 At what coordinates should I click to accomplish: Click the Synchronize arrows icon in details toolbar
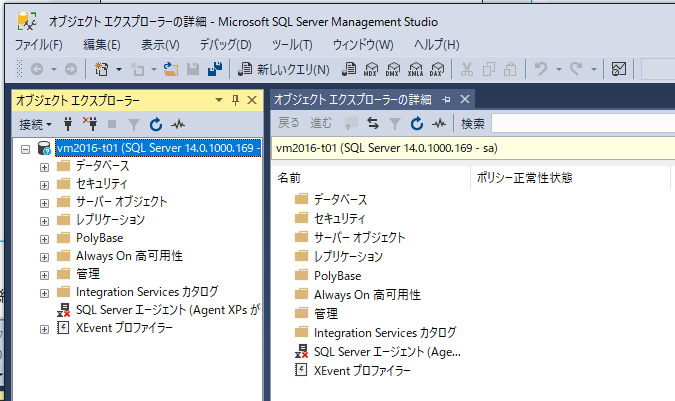373,124
